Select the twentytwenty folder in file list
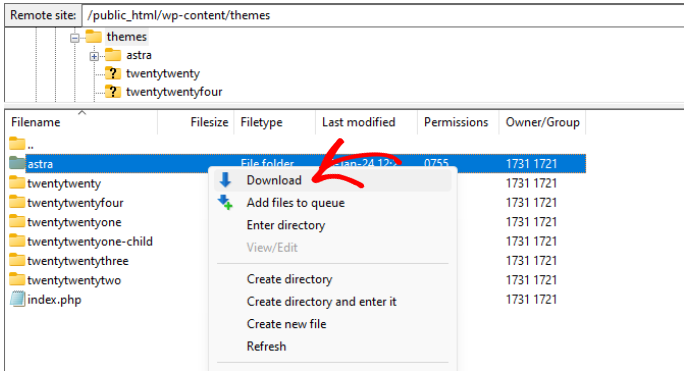The width and height of the screenshot is (688, 375). pyautogui.click(x=64, y=183)
